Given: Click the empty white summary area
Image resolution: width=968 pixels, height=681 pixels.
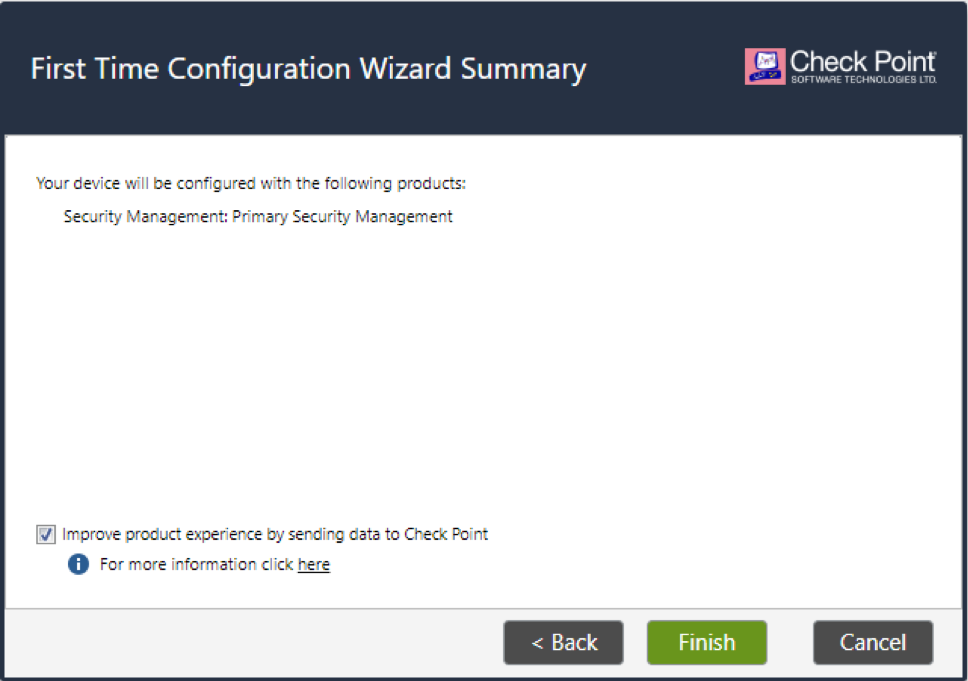Looking at the screenshot, I should tap(483, 370).
